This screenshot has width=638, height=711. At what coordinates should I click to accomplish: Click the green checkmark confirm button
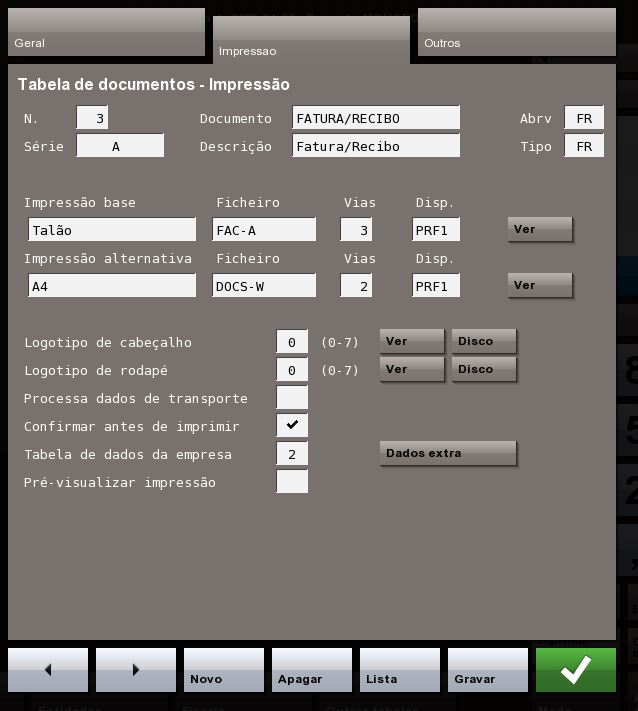click(x=575, y=669)
